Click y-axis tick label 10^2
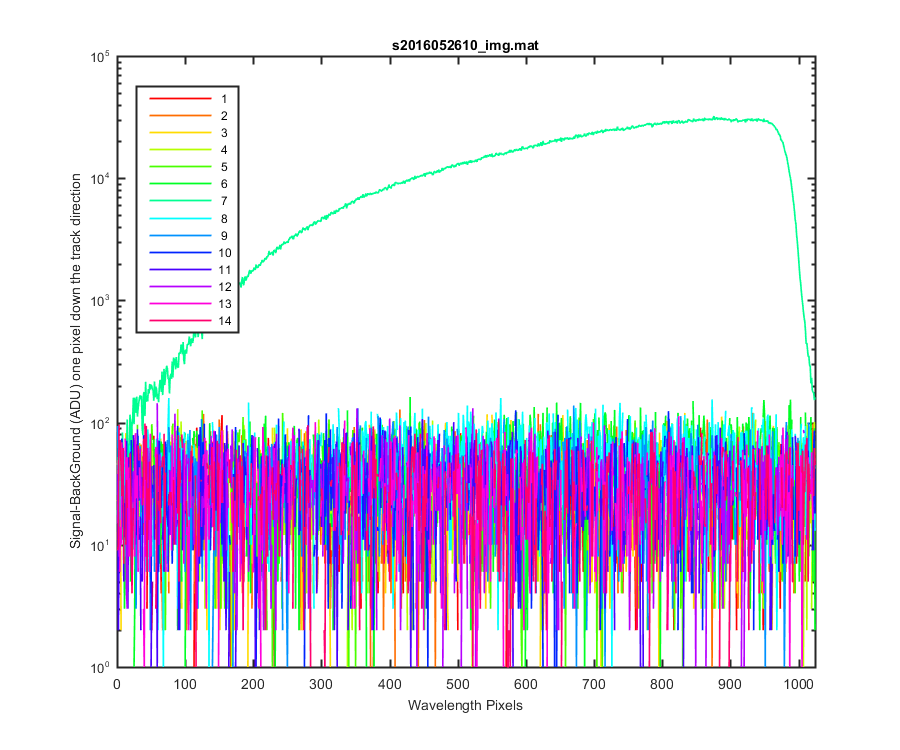 101,423
